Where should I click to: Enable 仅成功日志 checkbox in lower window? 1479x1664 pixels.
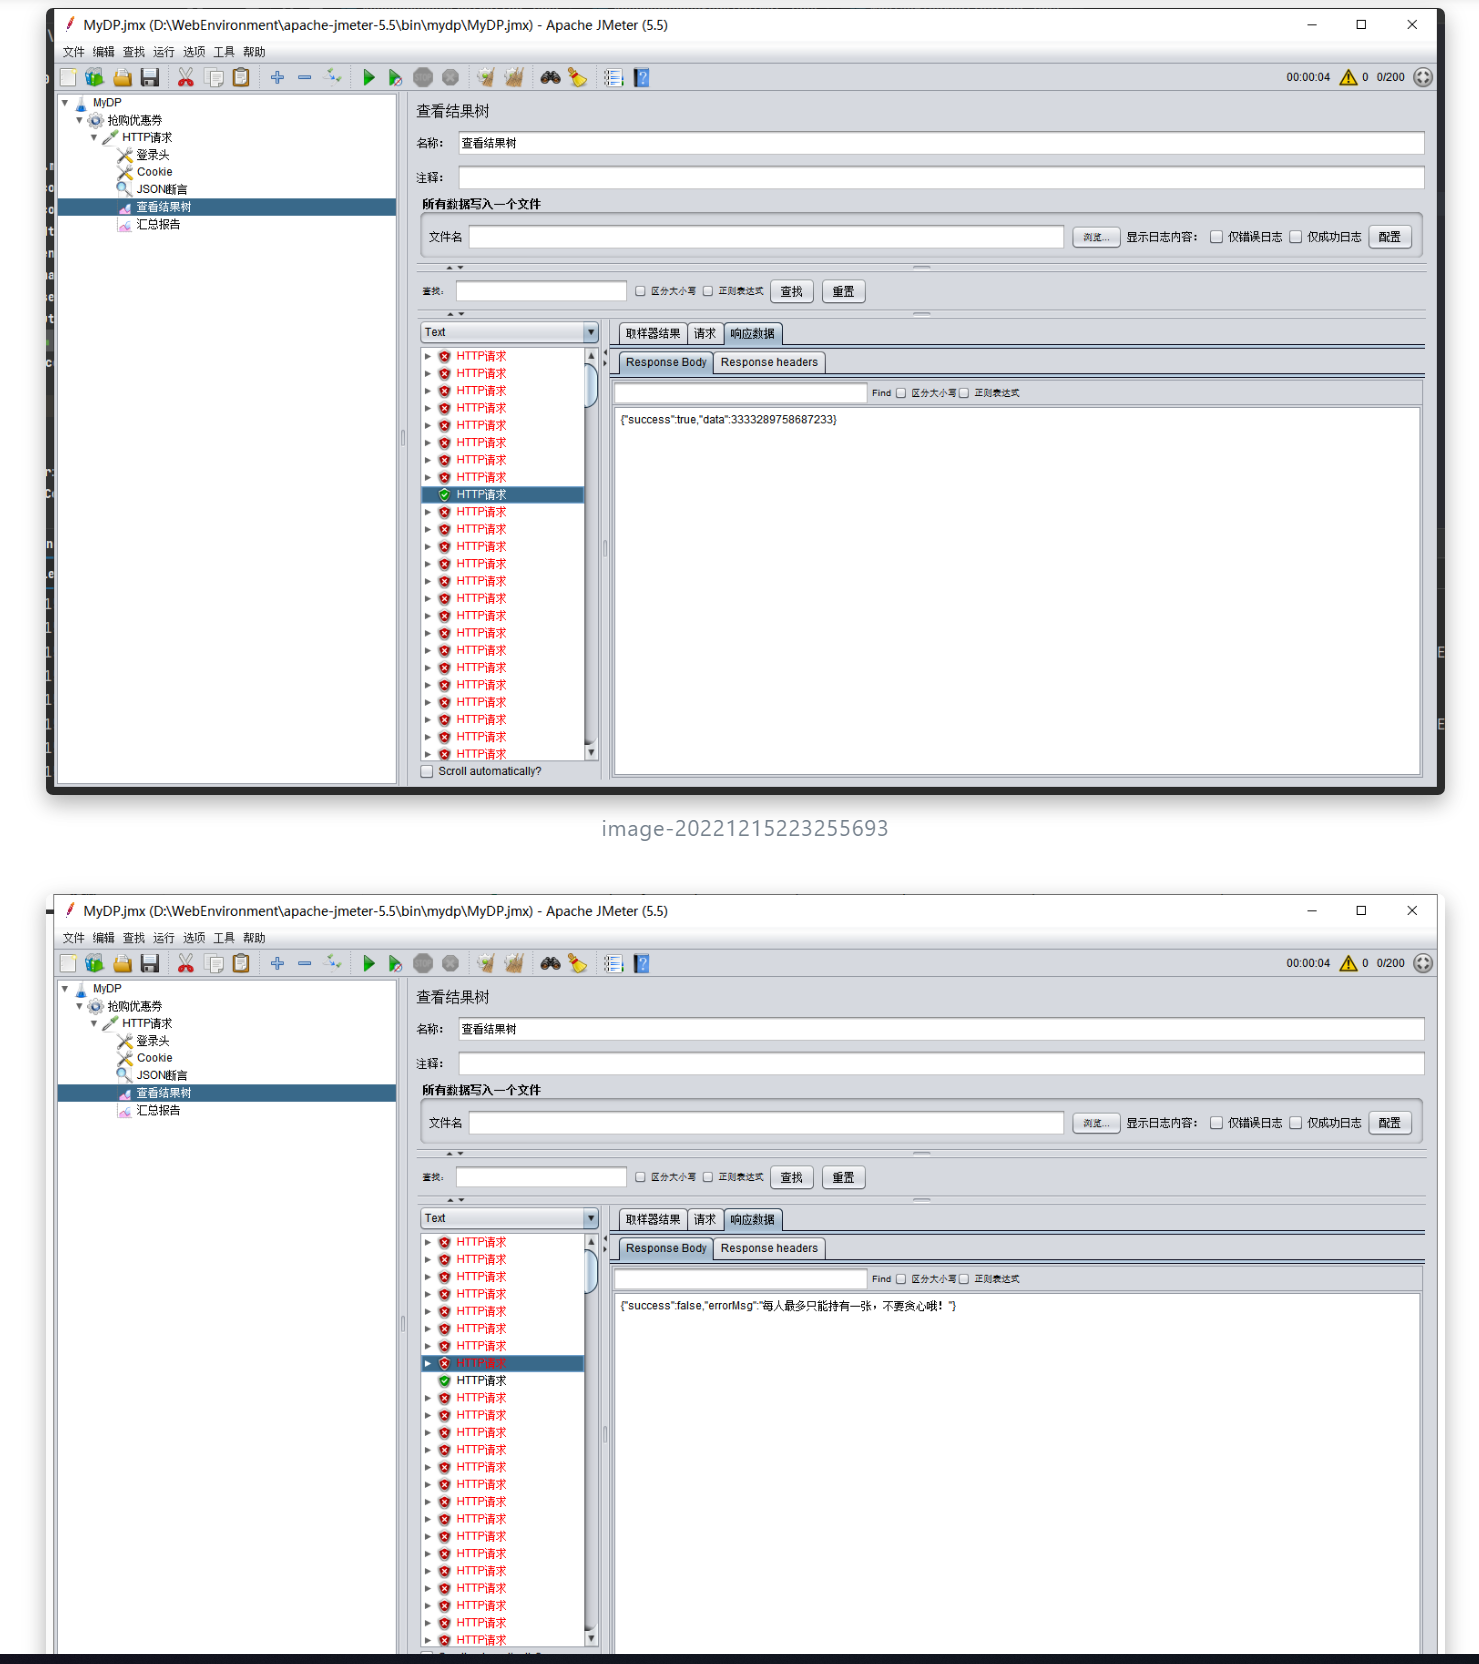[x=1295, y=1123]
